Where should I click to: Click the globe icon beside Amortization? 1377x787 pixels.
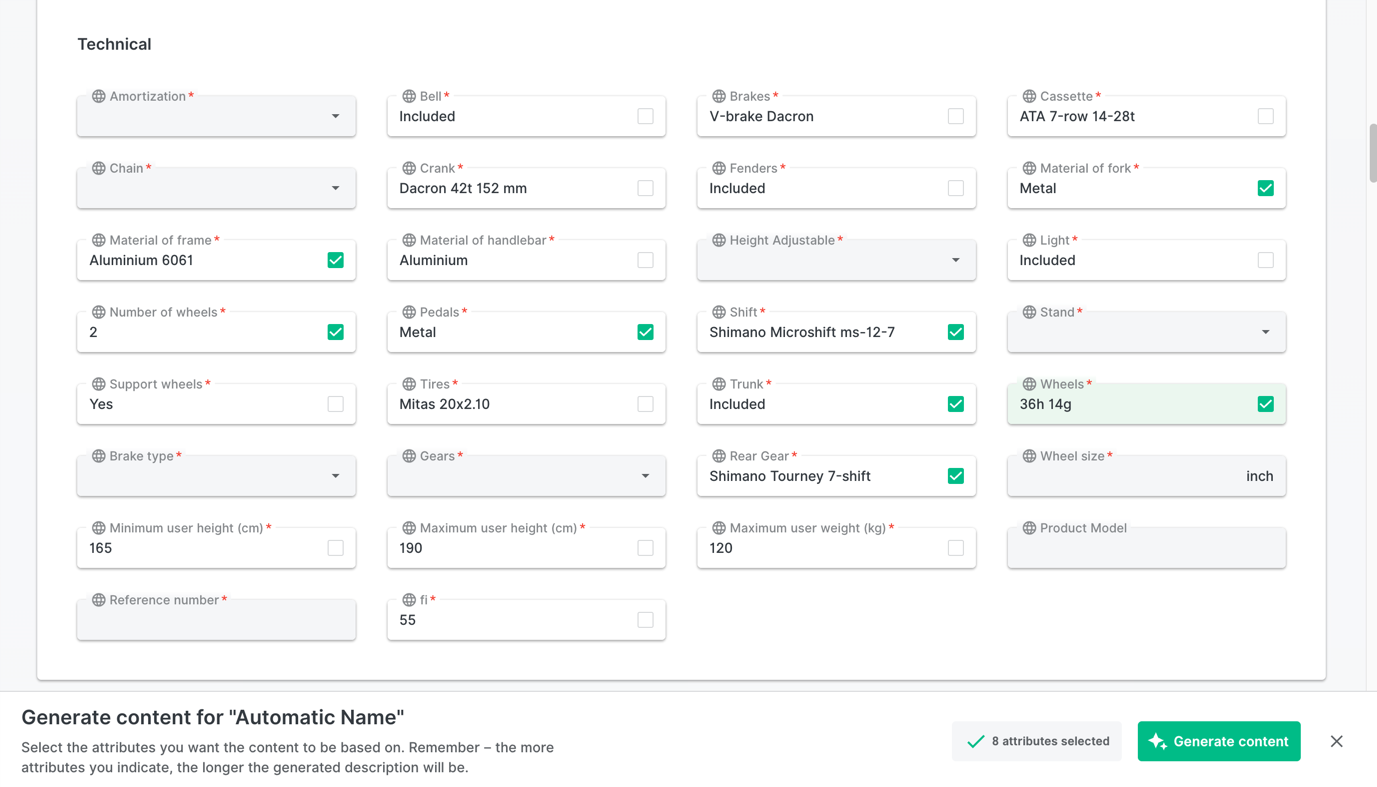click(98, 96)
